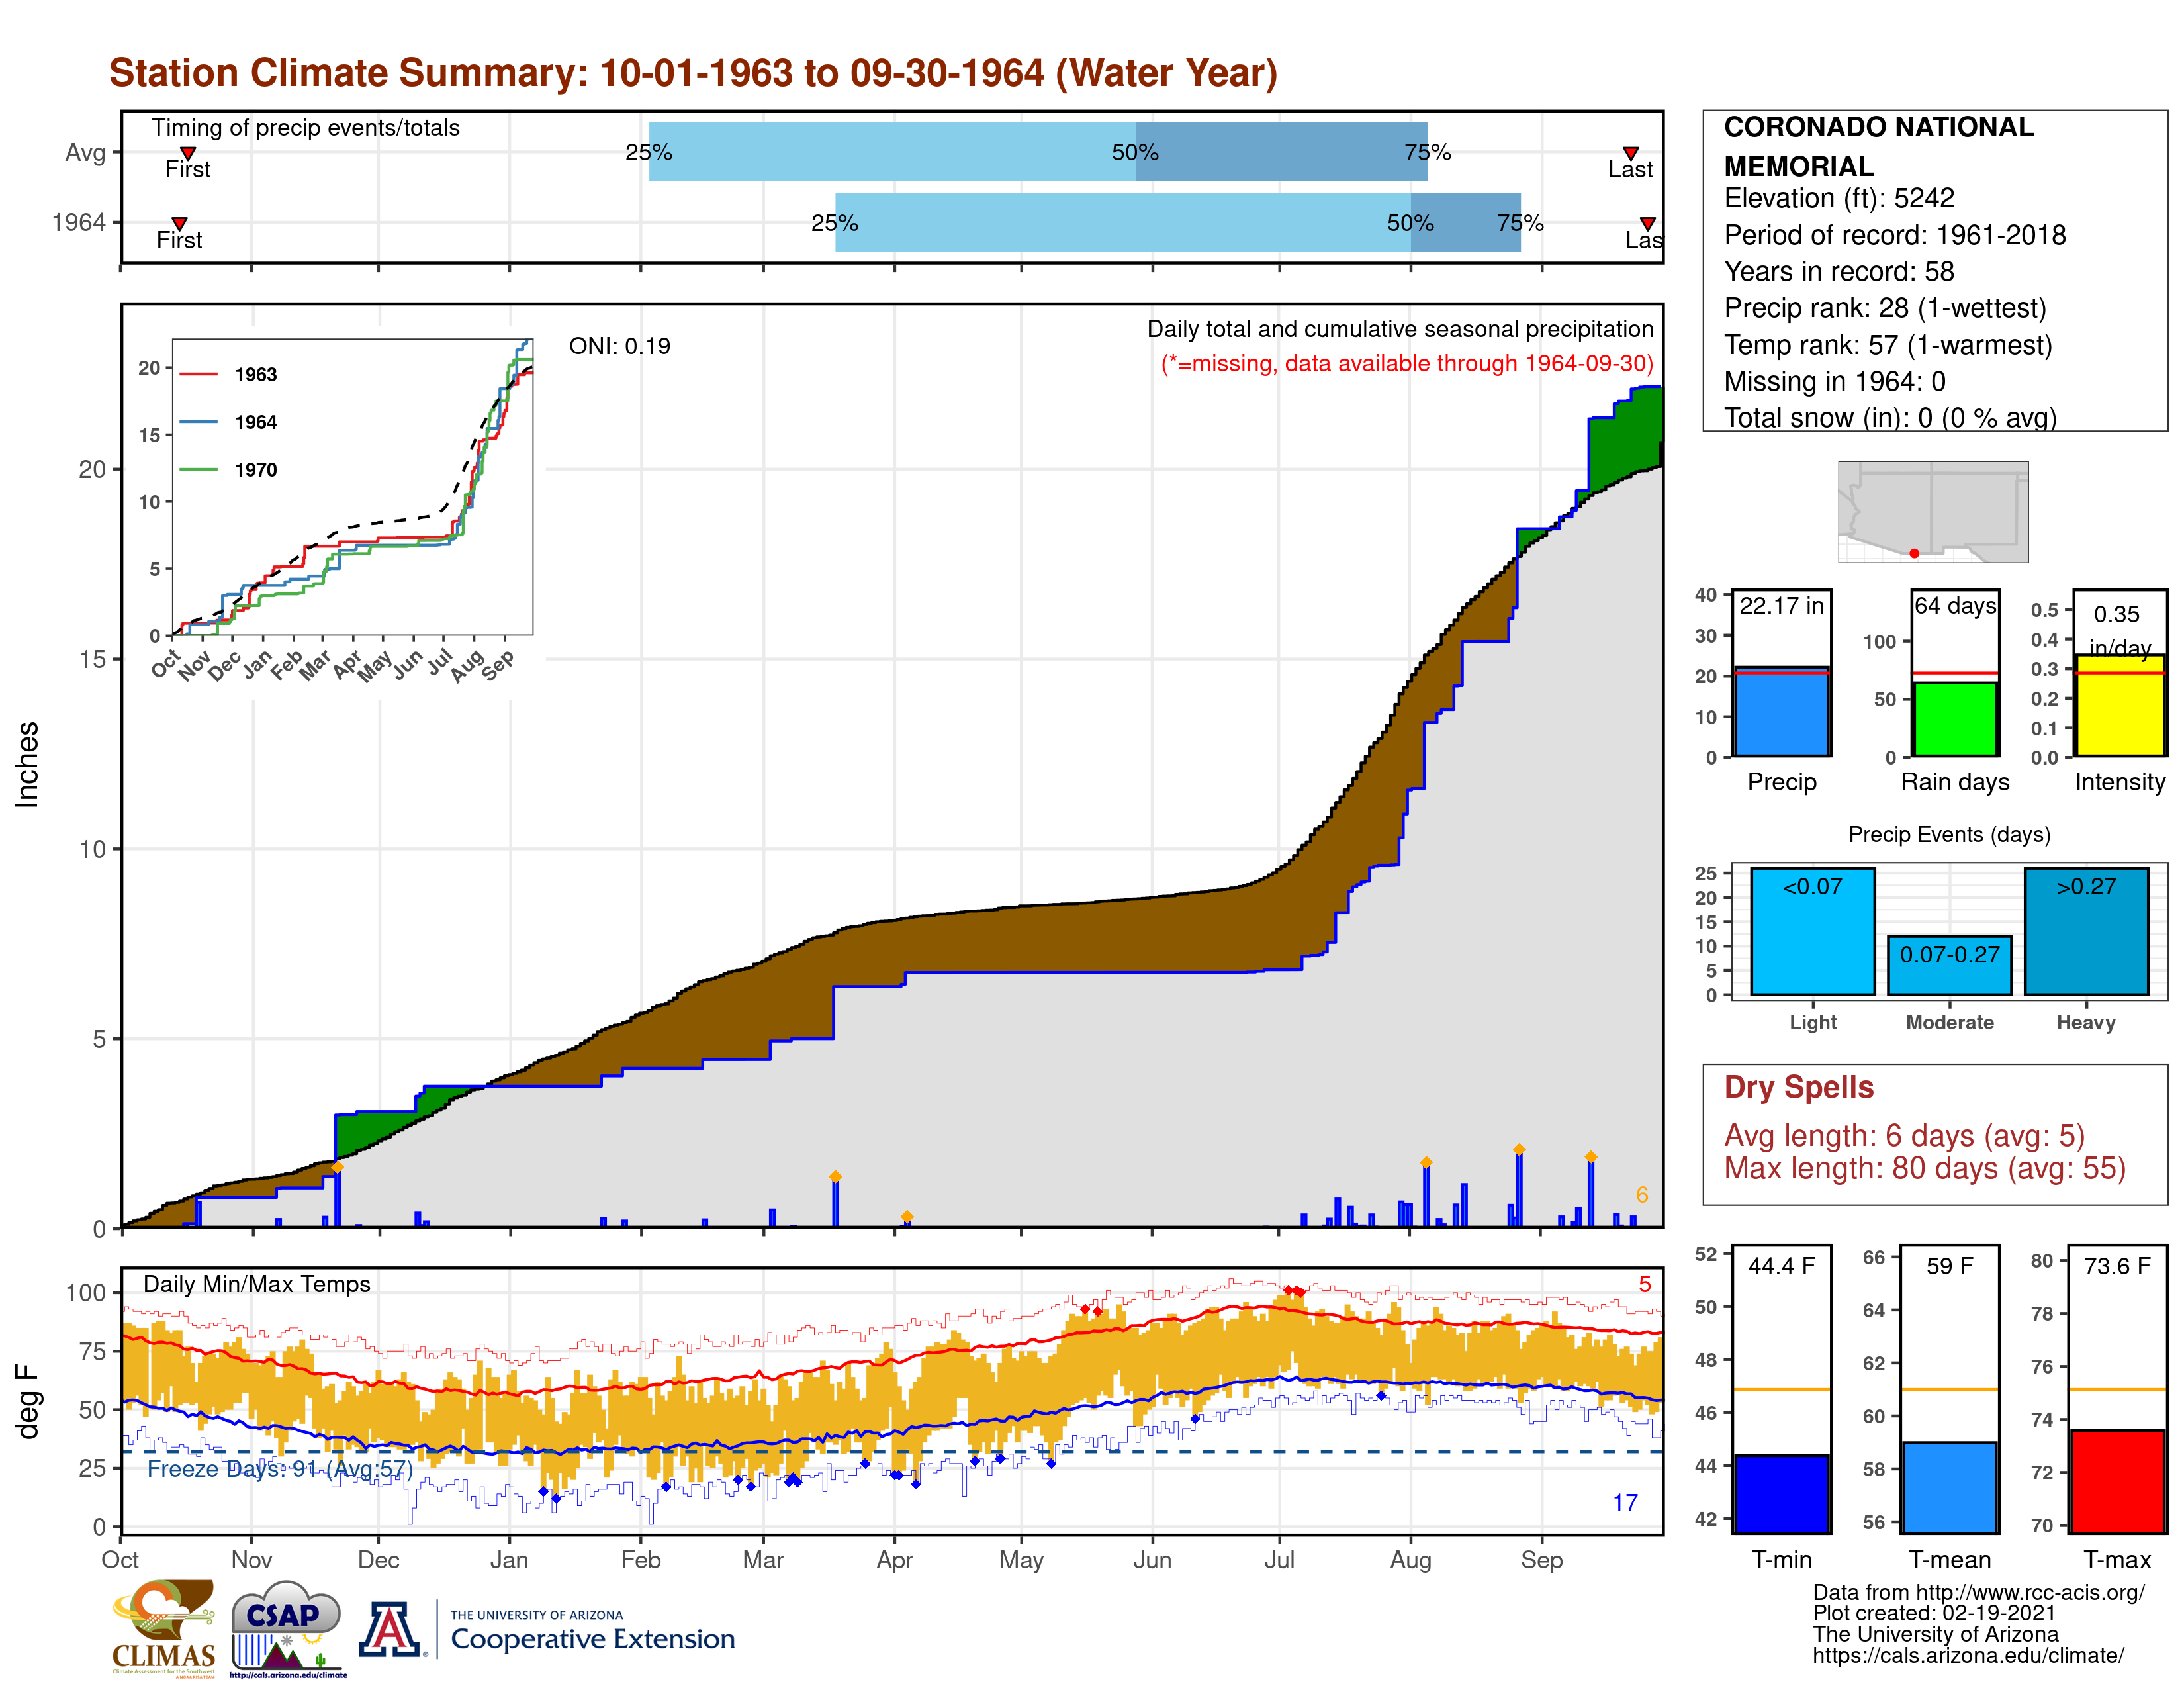Click the Station Climate Summary title
Screen dimensions: 2184x1688
693,73
